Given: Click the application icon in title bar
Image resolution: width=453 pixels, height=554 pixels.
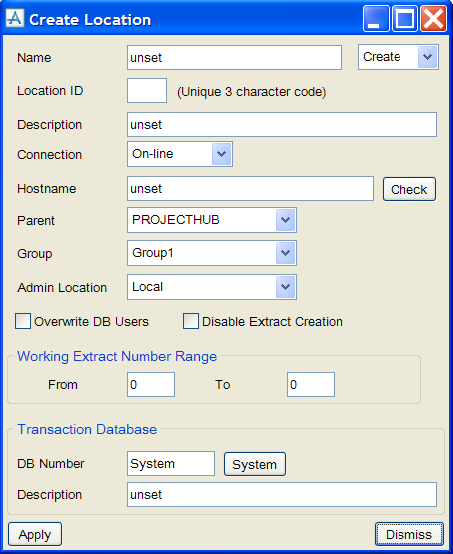Looking at the screenshot, I should click(x=15, y=18).
